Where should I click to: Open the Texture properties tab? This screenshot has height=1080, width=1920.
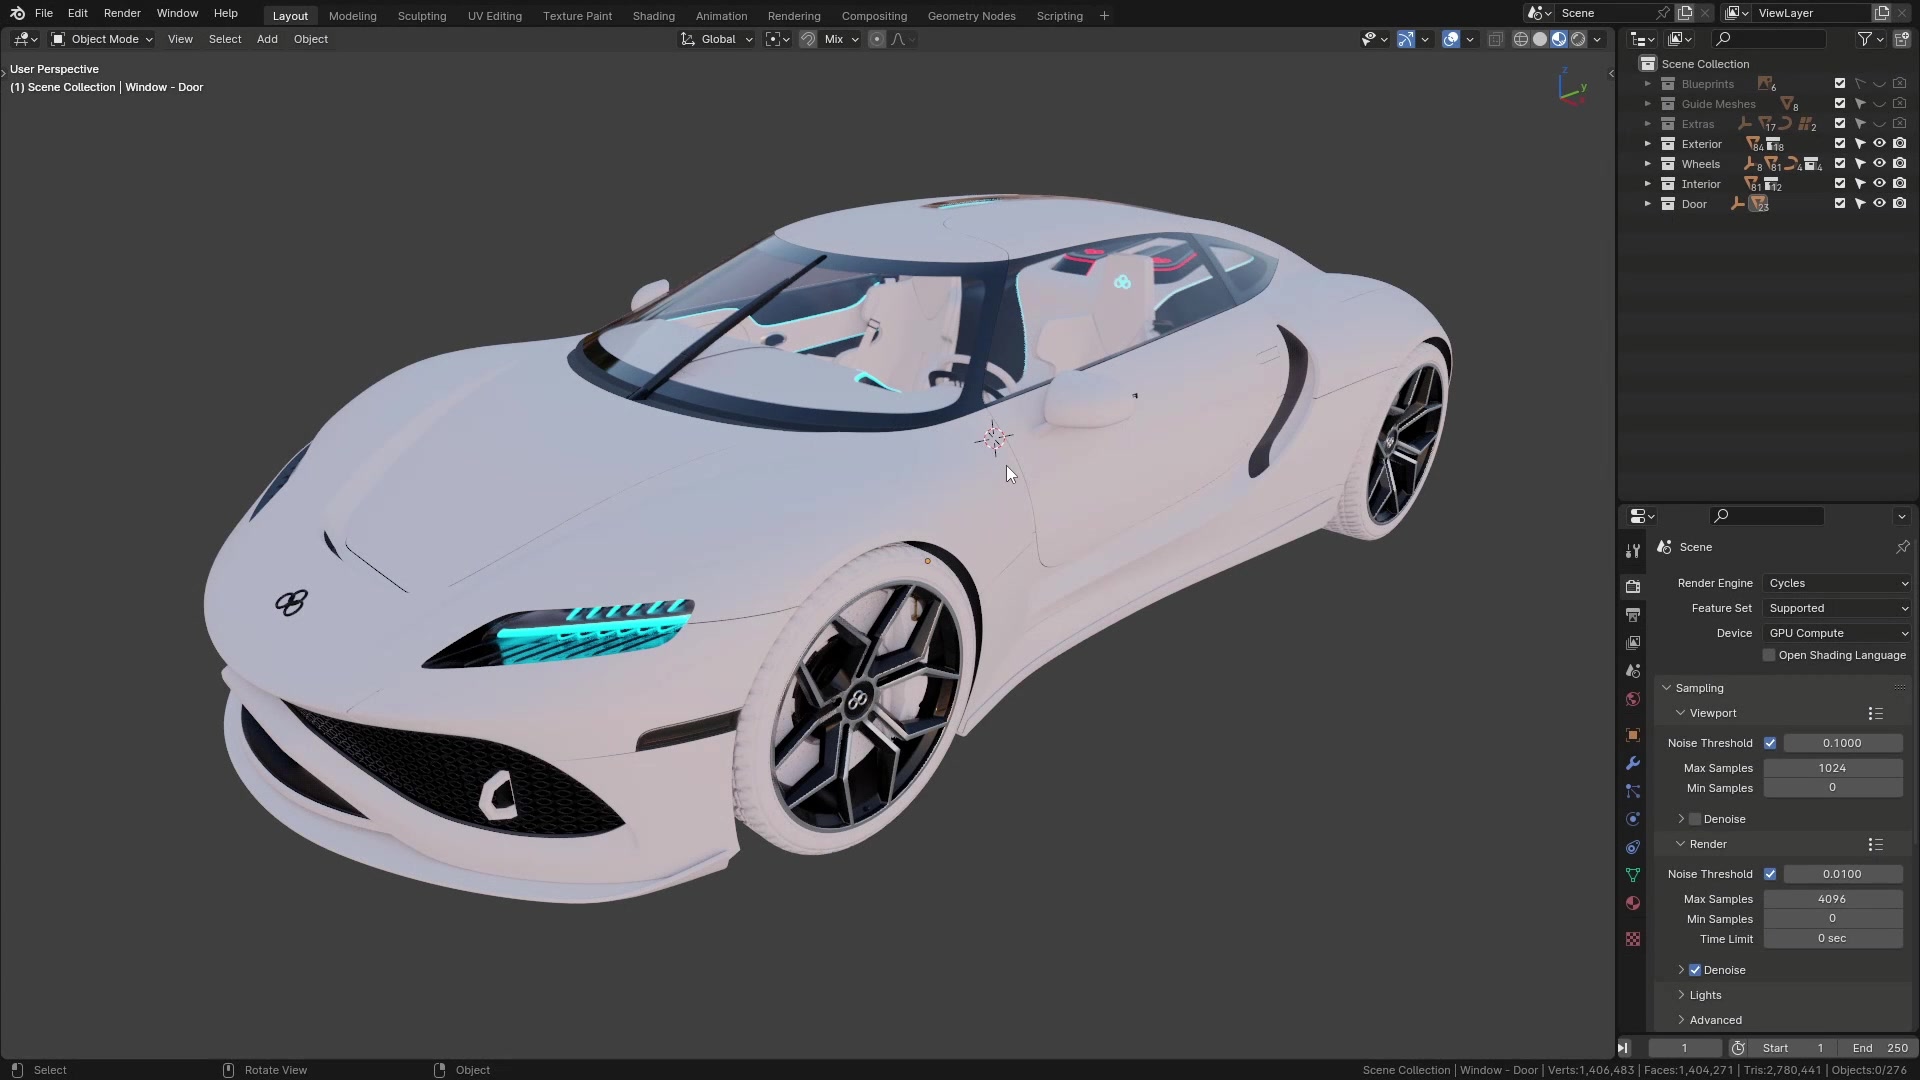[x=1633, y=939]
